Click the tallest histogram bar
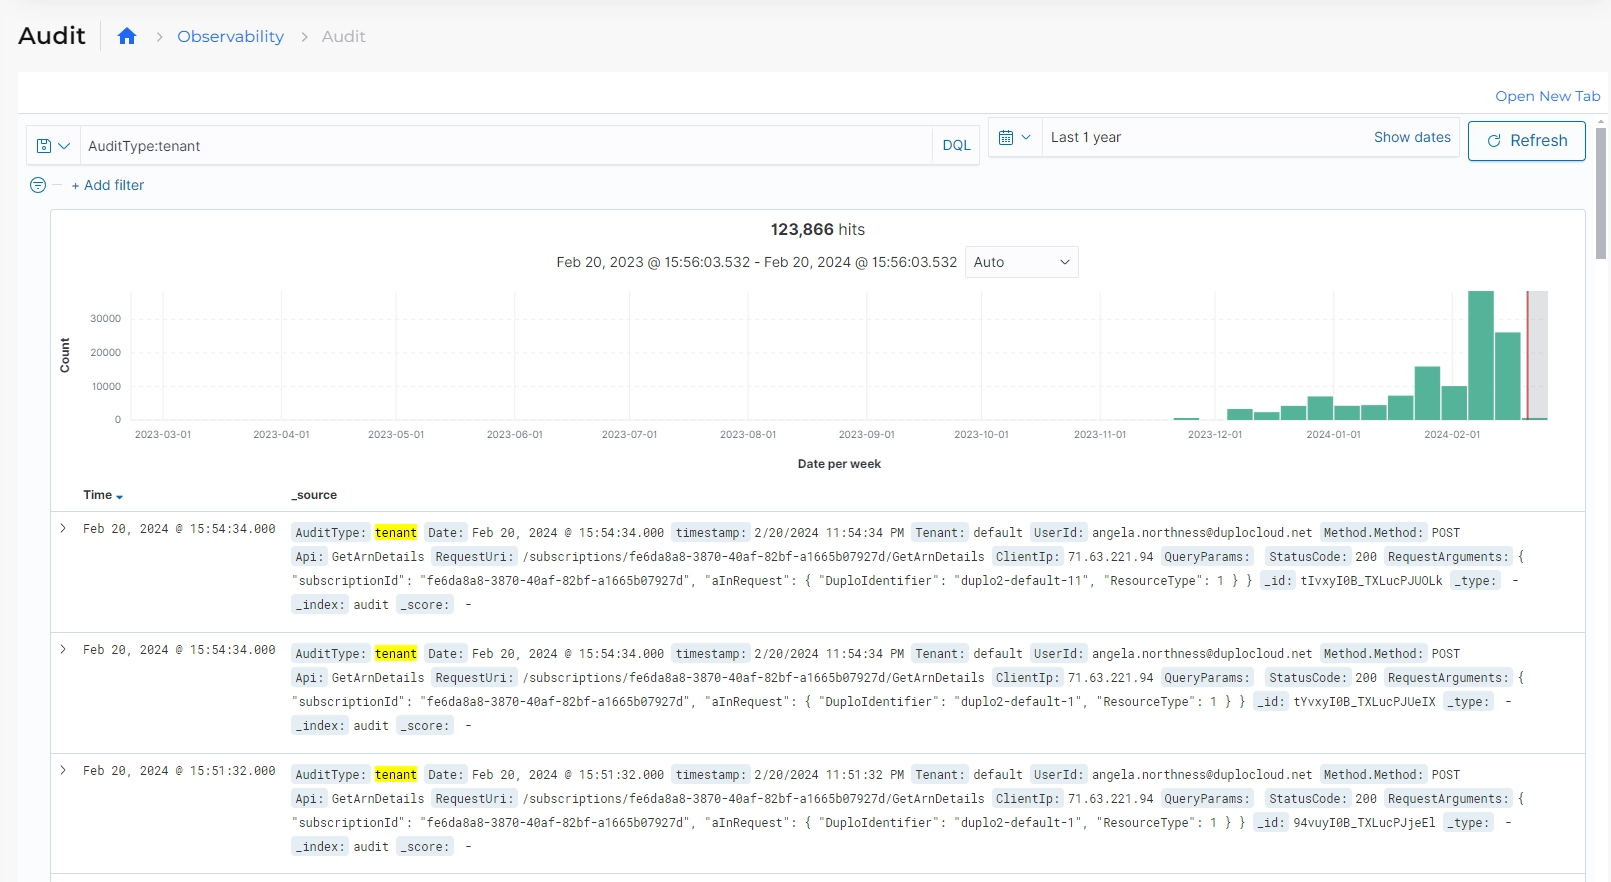1611x882 pixels. [x=1480, y=355]
